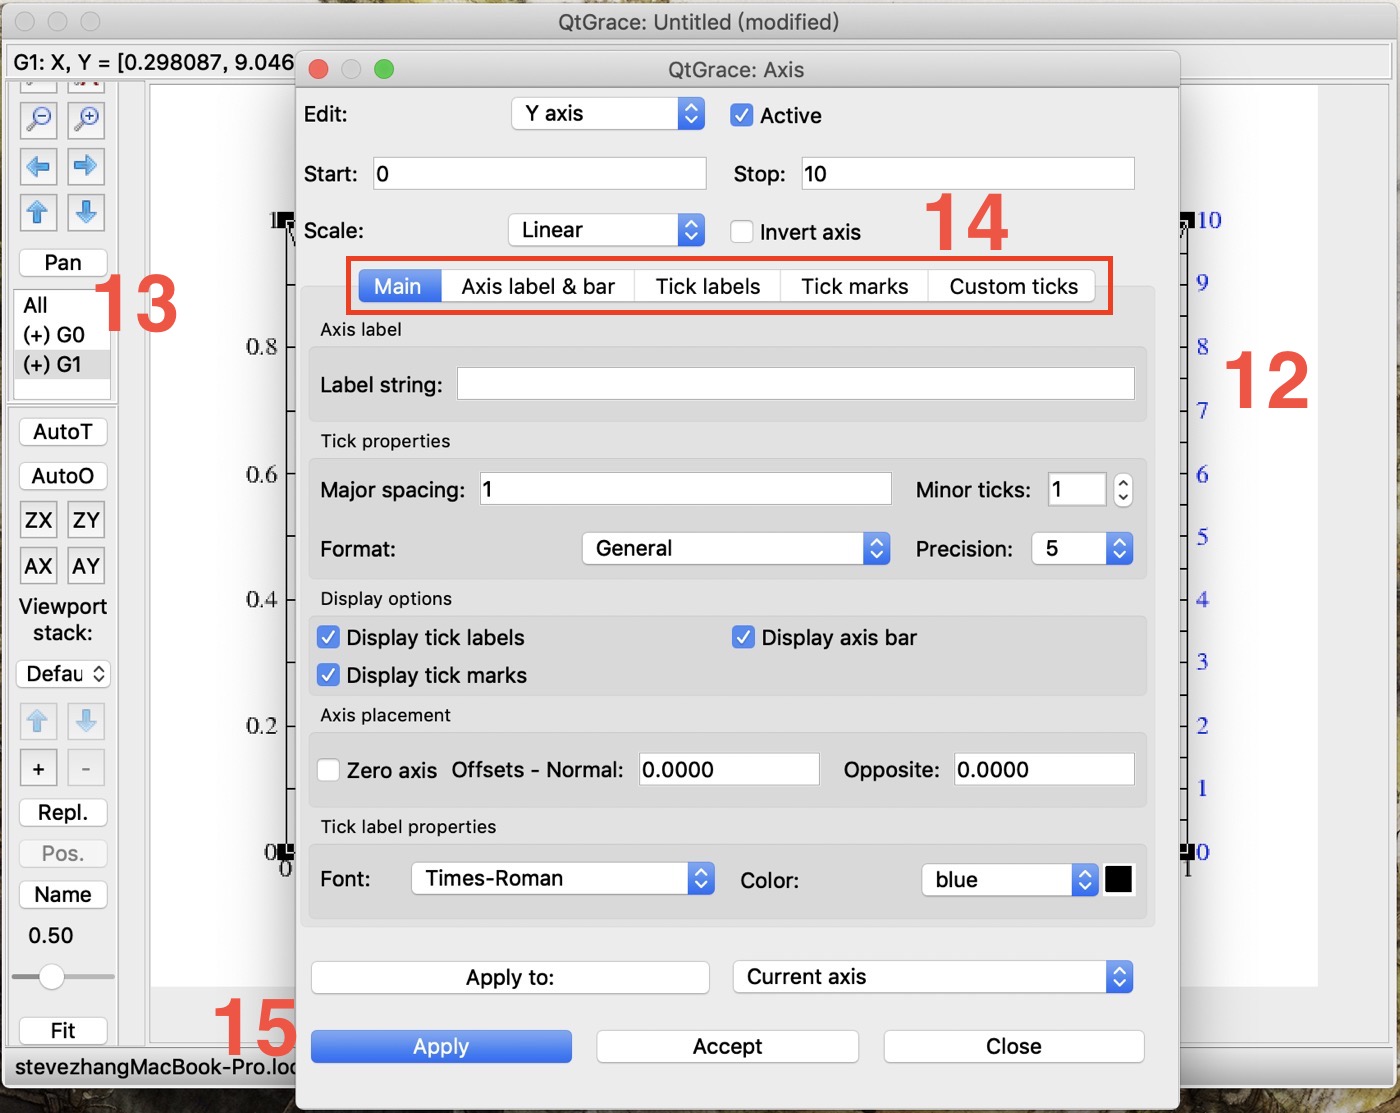The width and height of the screenshot is (1400, 1113).
Task: Click the Label string input field
Action: click(795, 385)
